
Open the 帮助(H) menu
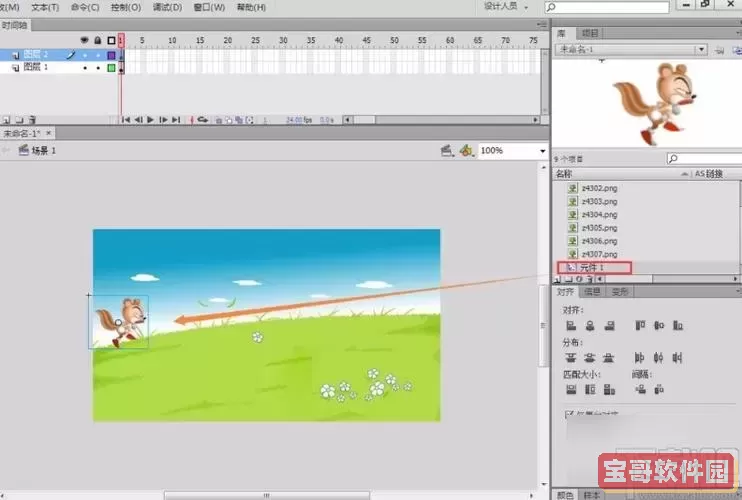251,7
